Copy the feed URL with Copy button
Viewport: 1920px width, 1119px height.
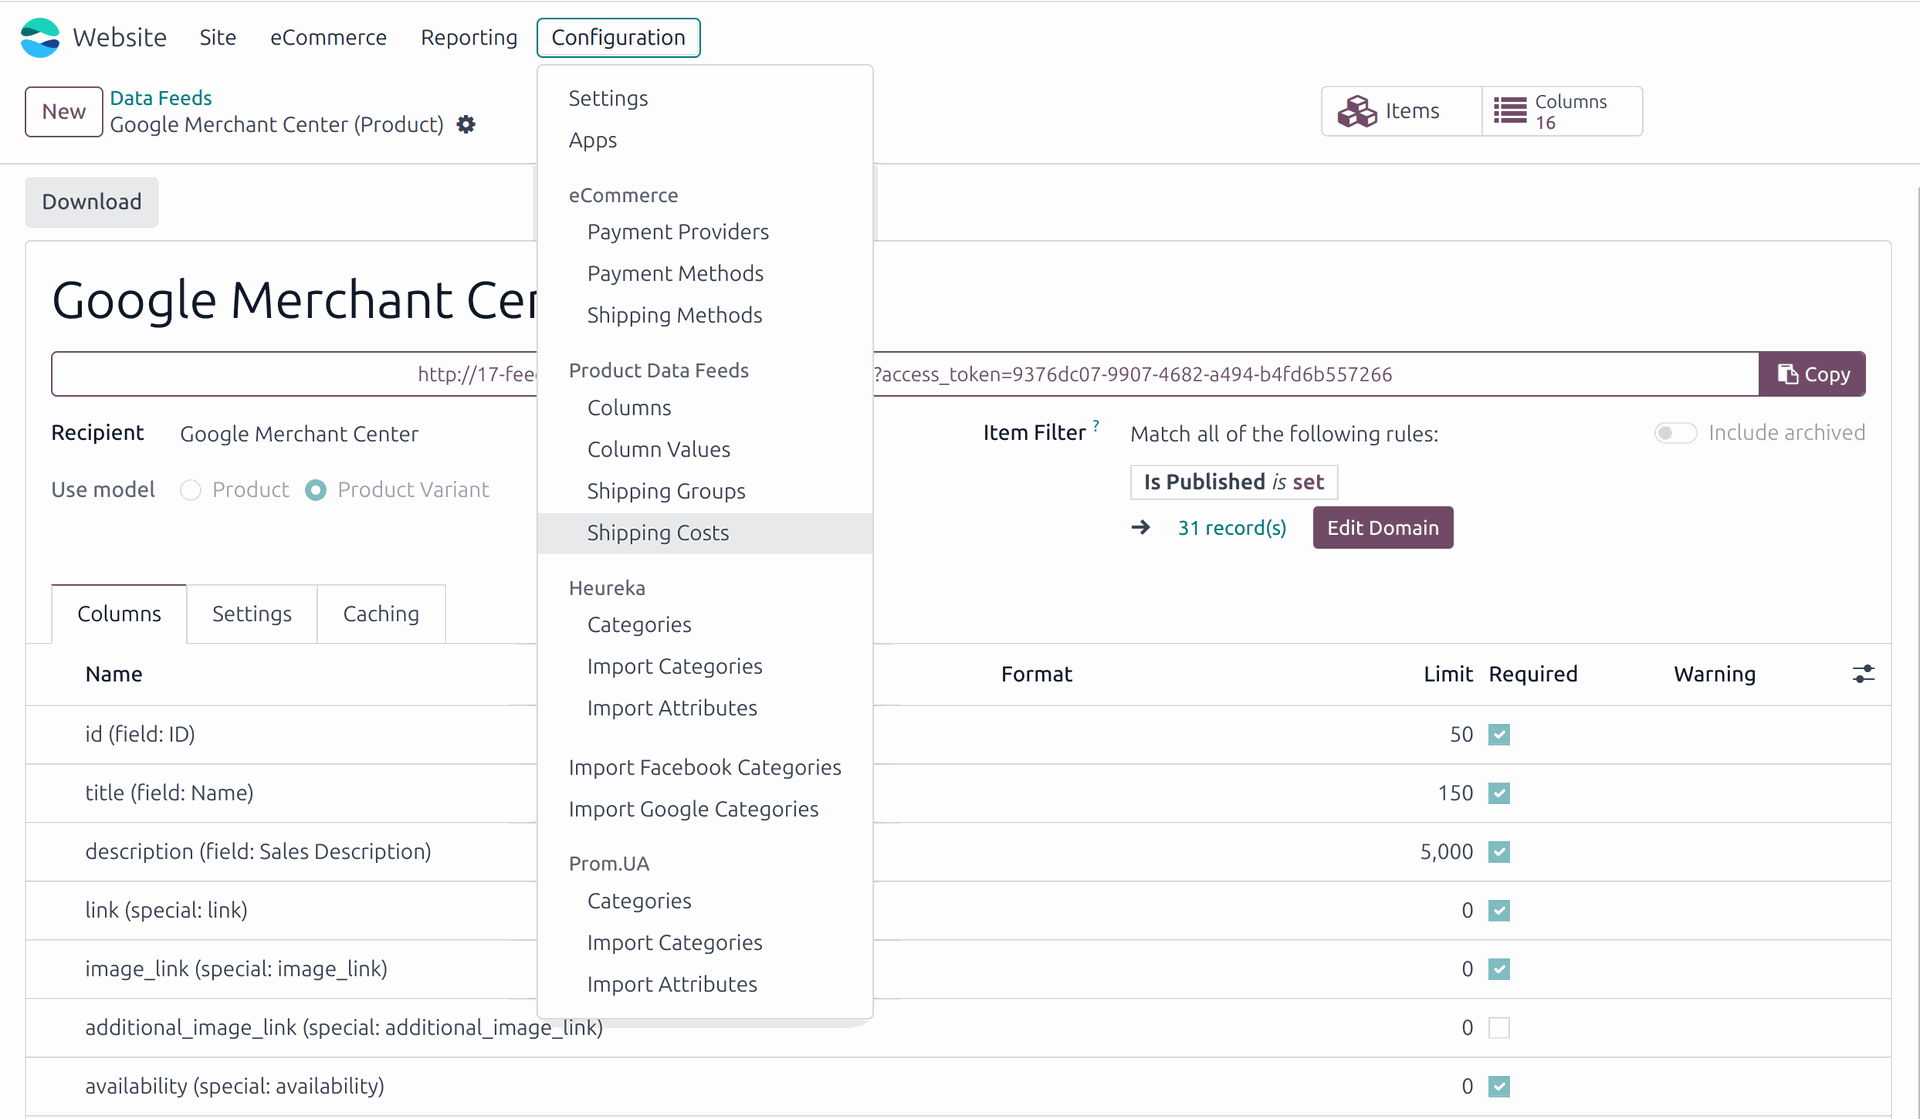pyautogui.click(x=1812, y=374)
